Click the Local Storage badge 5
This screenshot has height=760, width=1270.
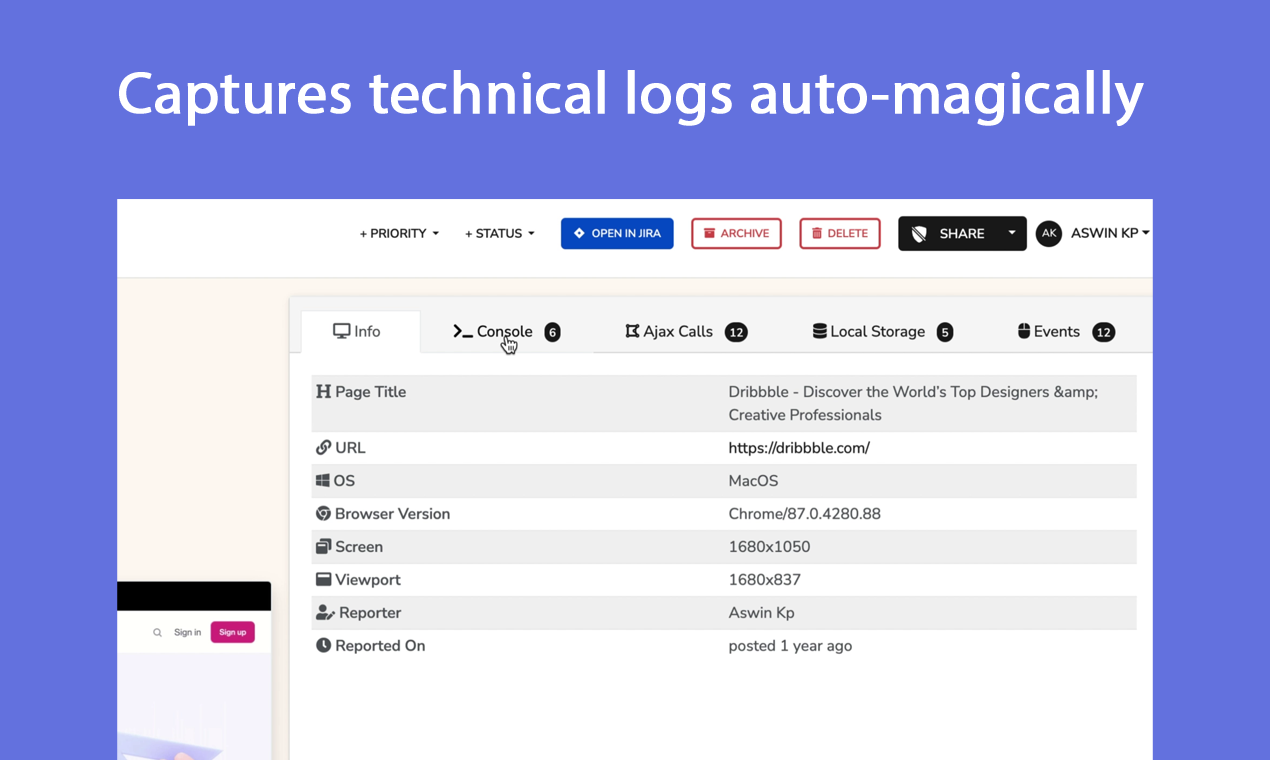(x=945, y=332)
